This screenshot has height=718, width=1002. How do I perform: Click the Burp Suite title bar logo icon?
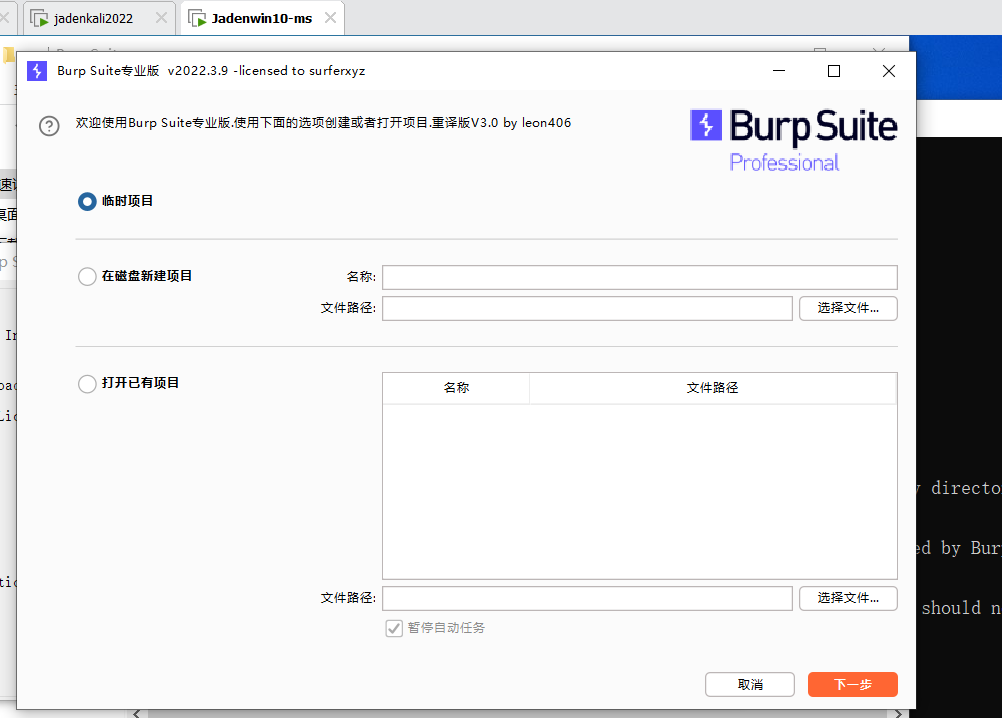[x=37, y=71]
